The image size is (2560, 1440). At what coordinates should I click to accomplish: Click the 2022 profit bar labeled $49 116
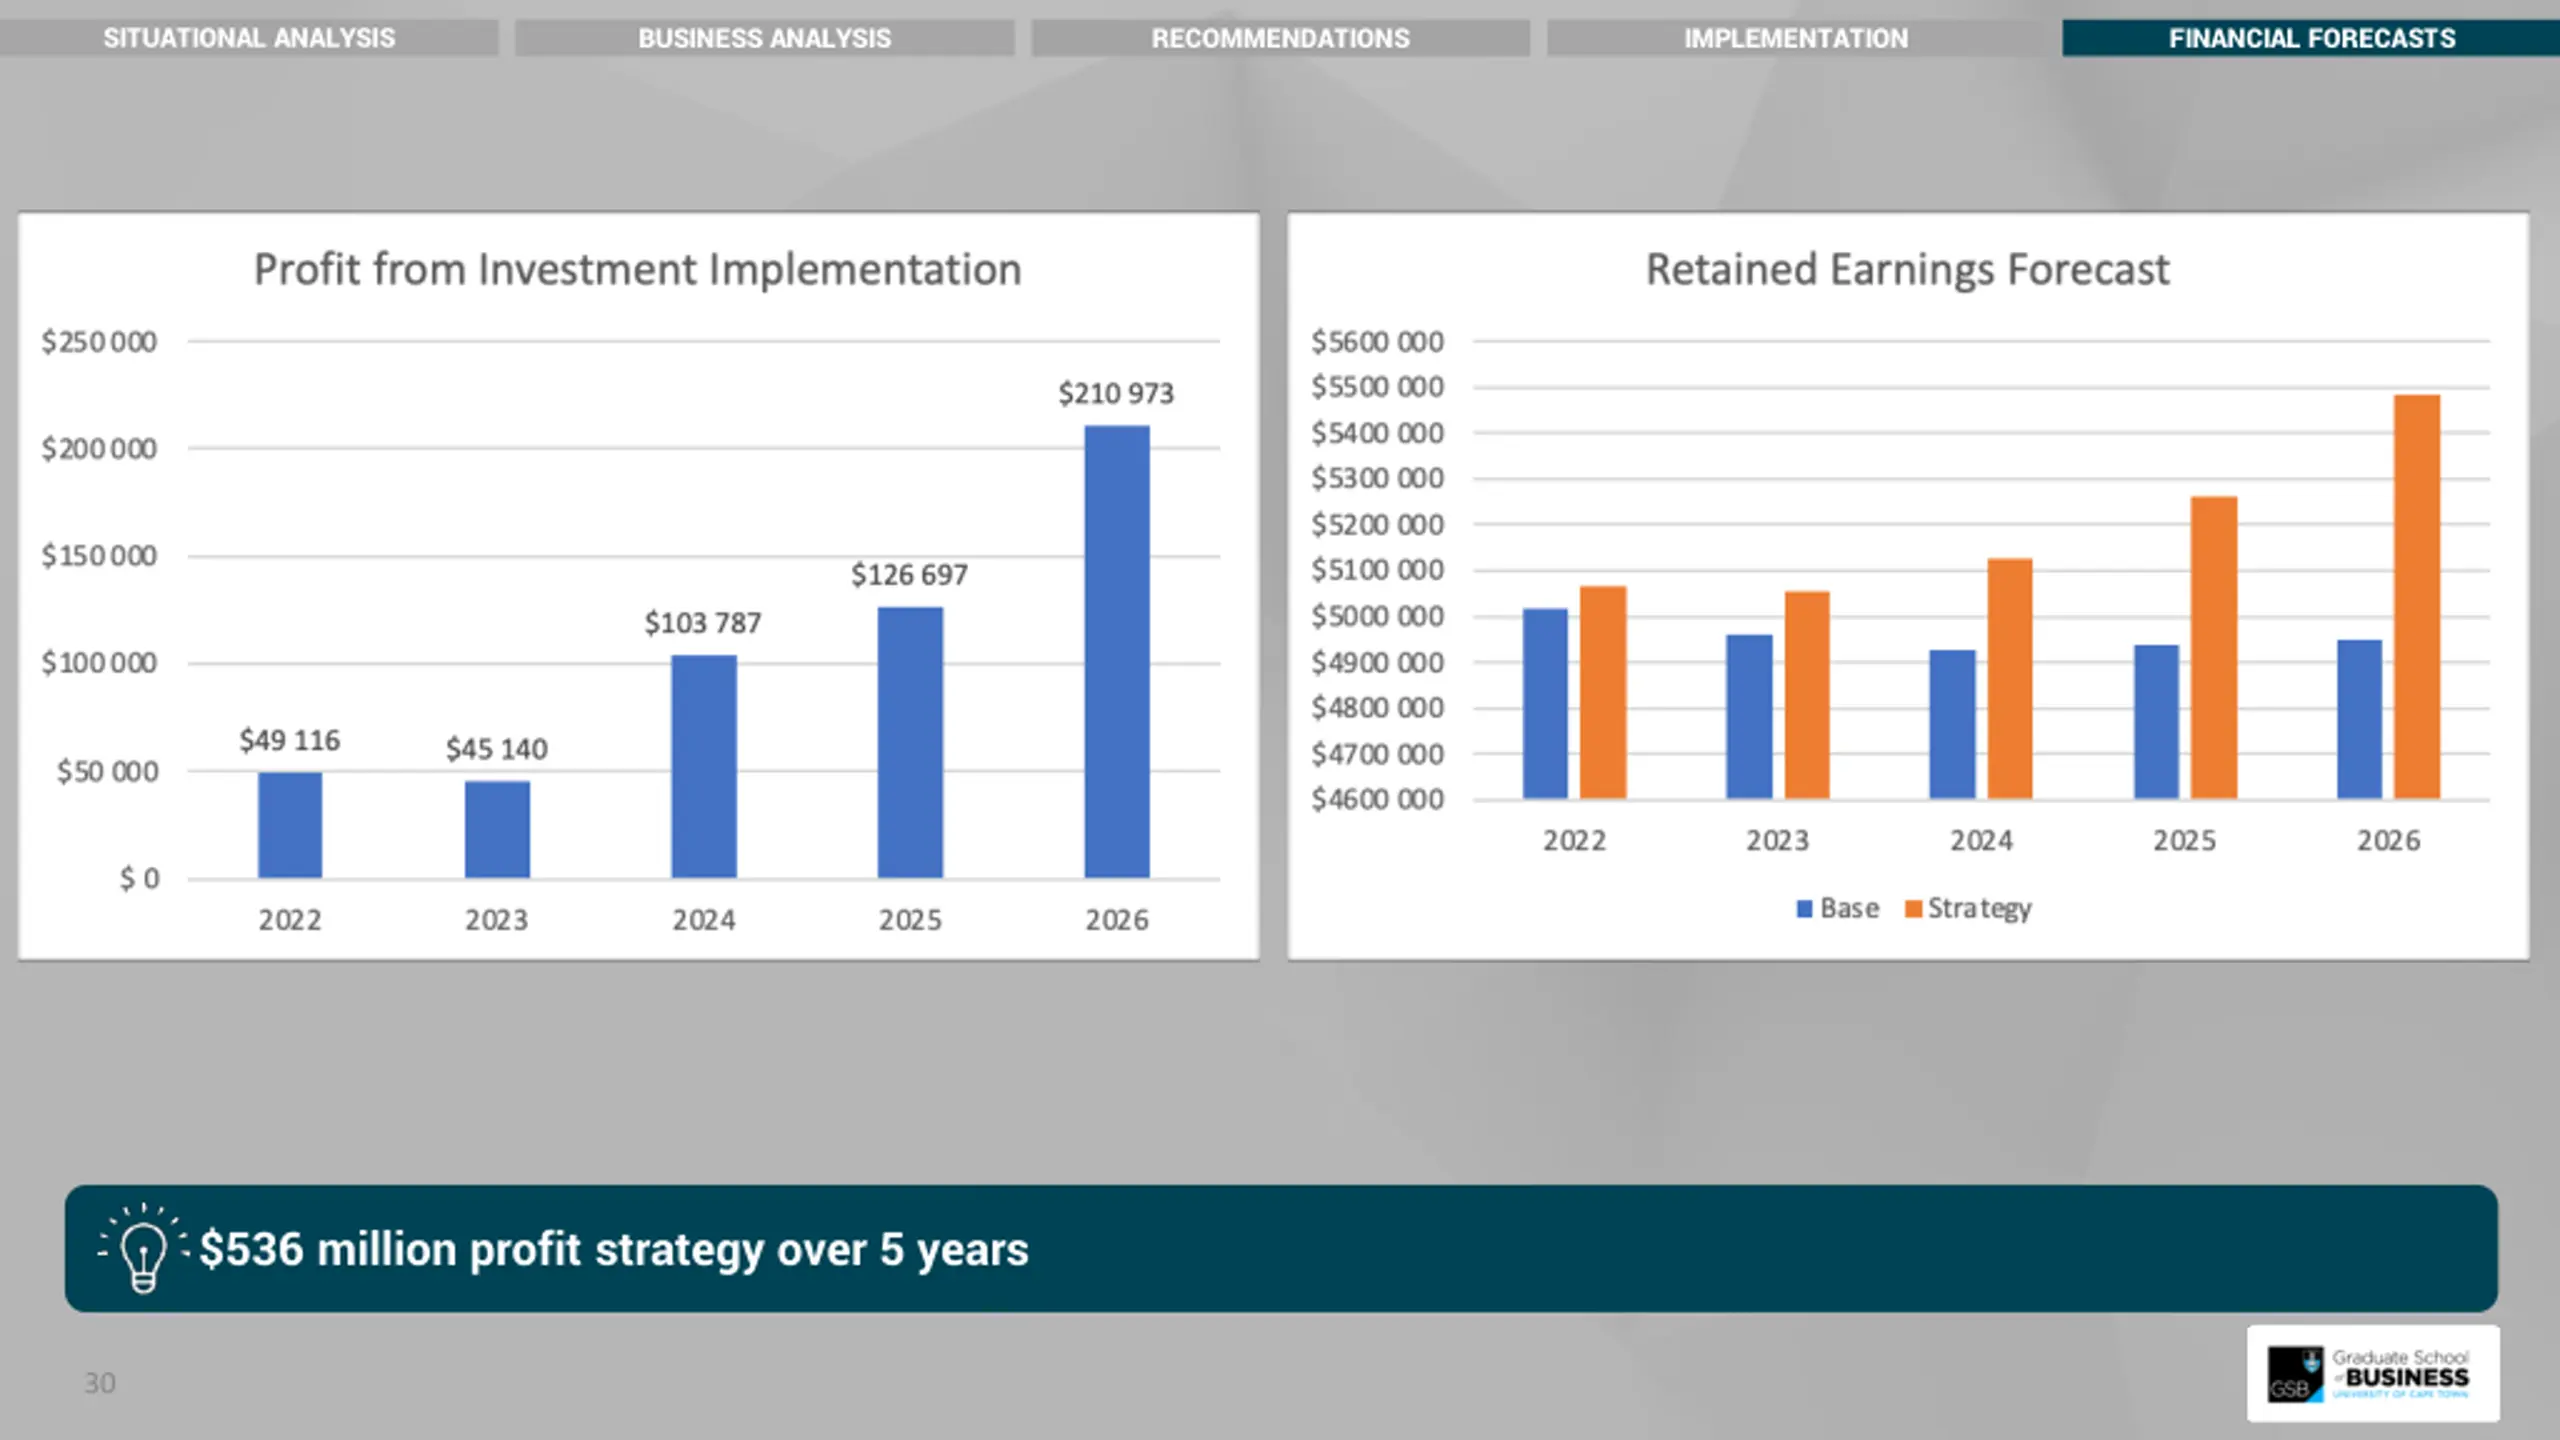290,825
